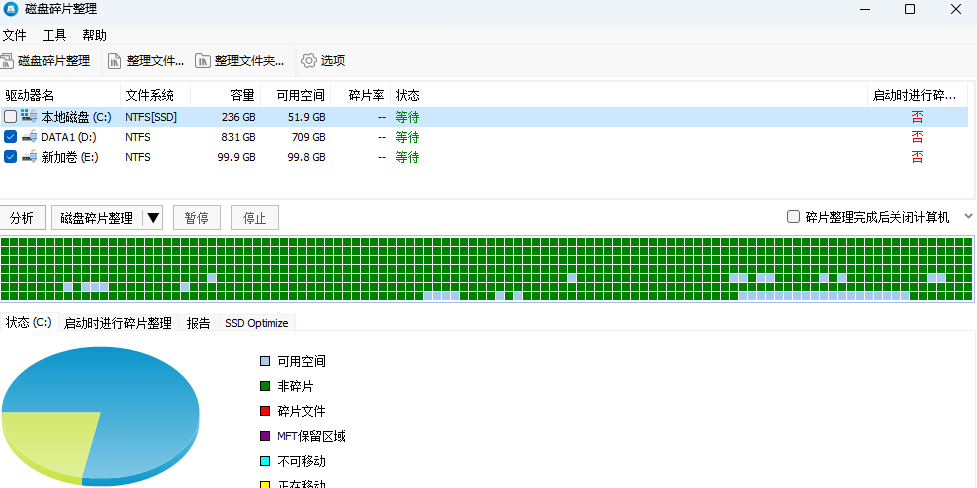Click the 99.8 GB free space value

click(x=307, y=157)
